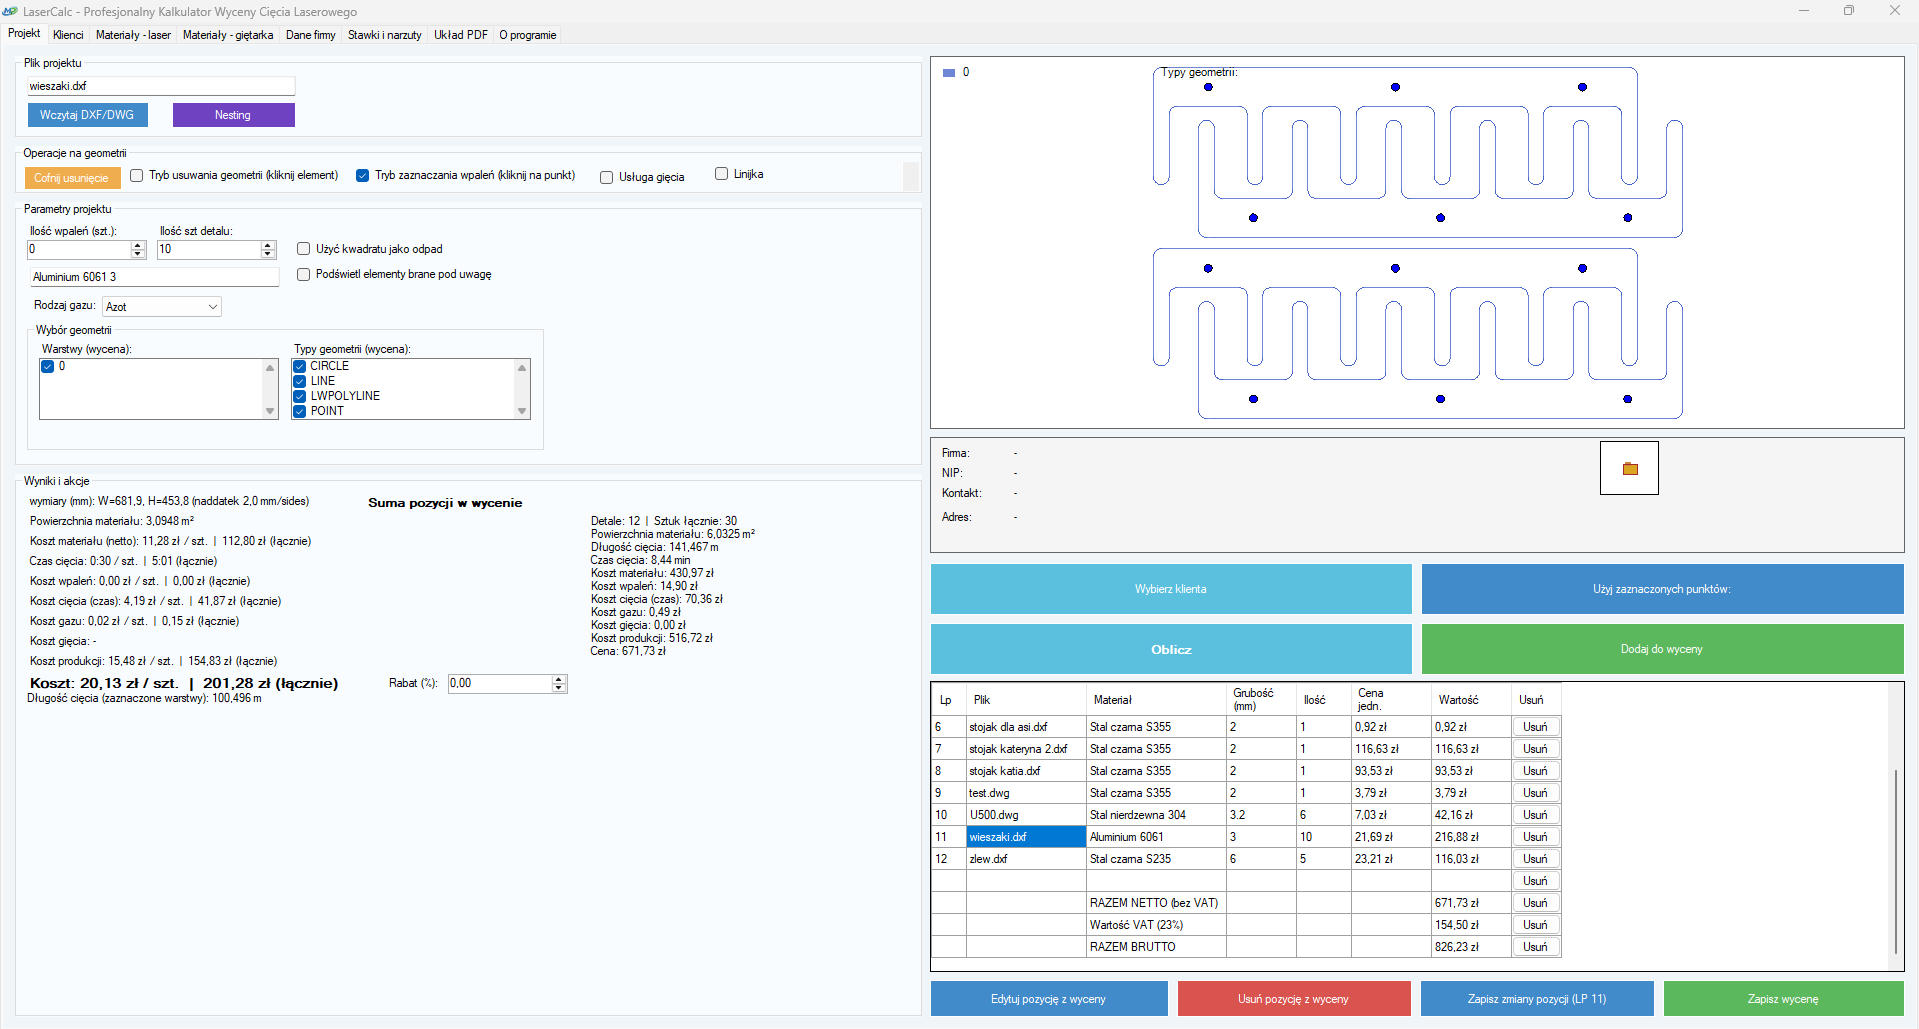Screen dimensions: 1919x1029
Task: Click the Wczytaj DXF/DWG button
Action: point(87,115)
